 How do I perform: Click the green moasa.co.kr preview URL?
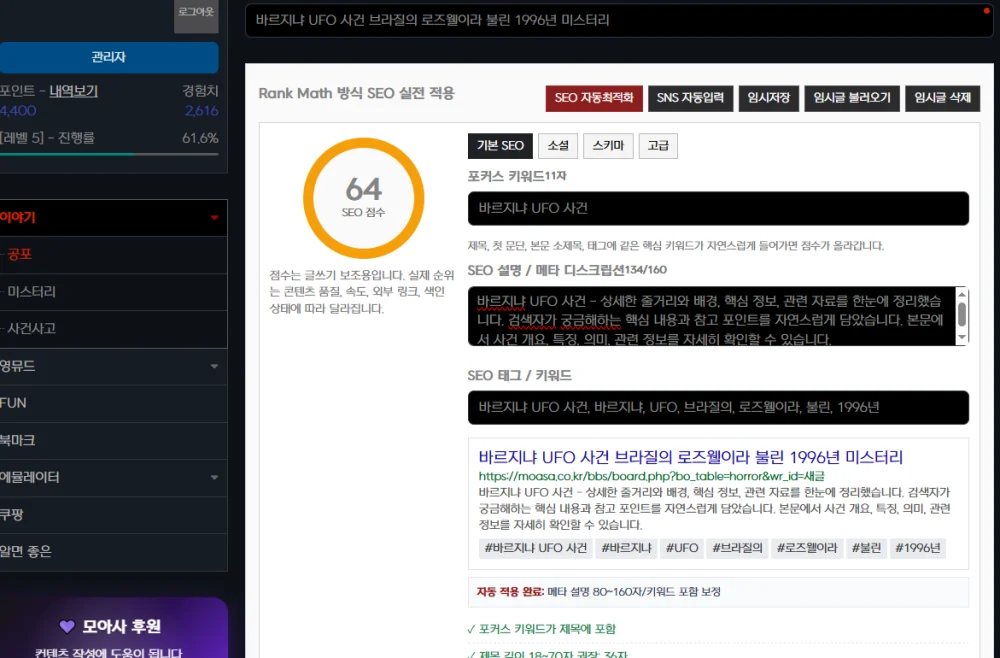(651, 476)
